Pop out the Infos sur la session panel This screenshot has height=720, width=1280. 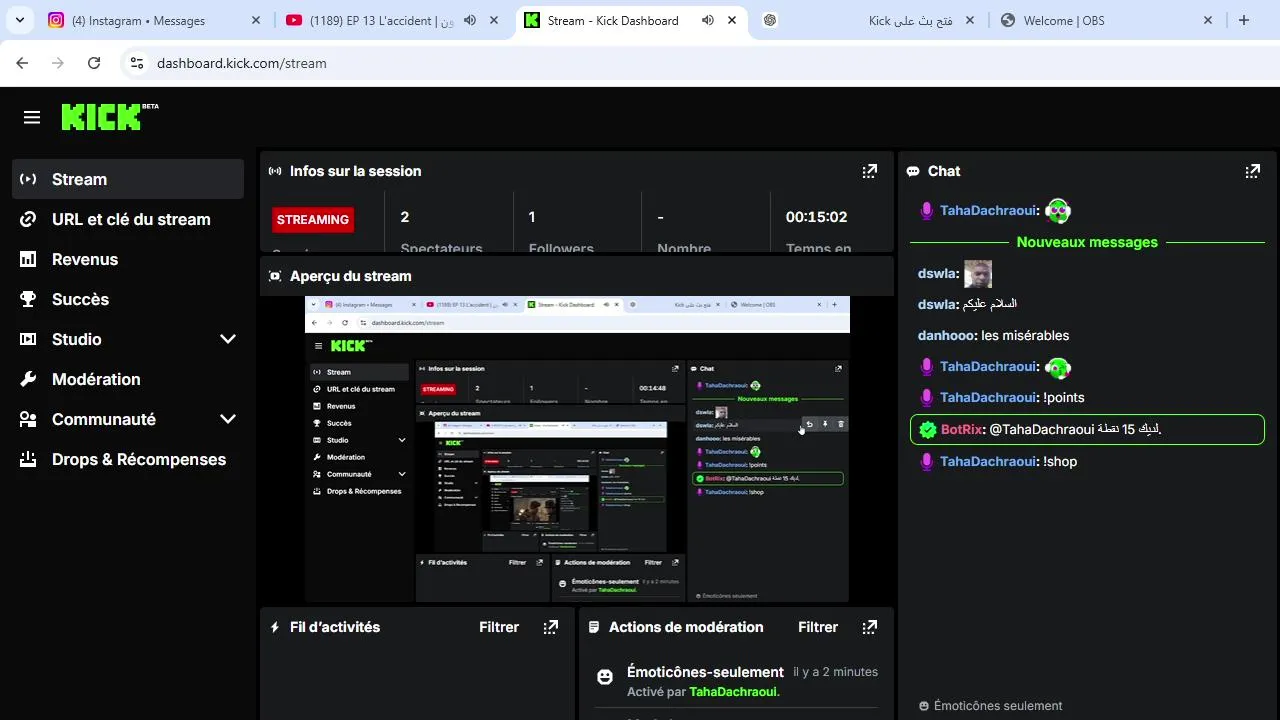coord(870,171)
